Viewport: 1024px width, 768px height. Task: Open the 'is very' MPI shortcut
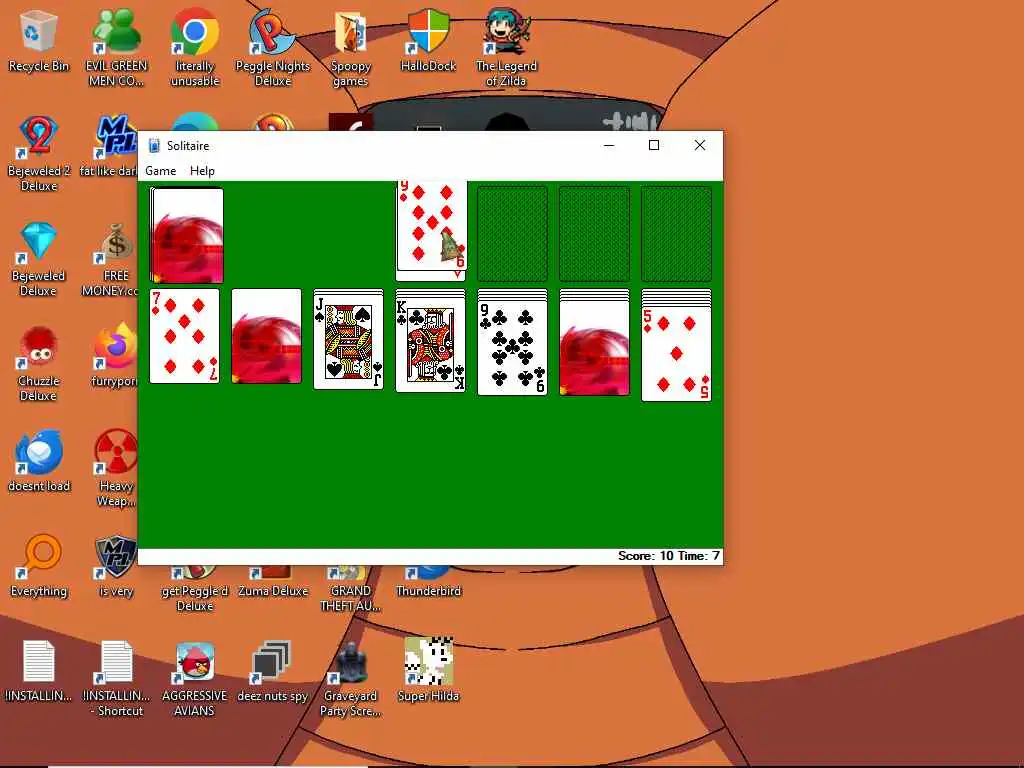(x=116, y=566)
